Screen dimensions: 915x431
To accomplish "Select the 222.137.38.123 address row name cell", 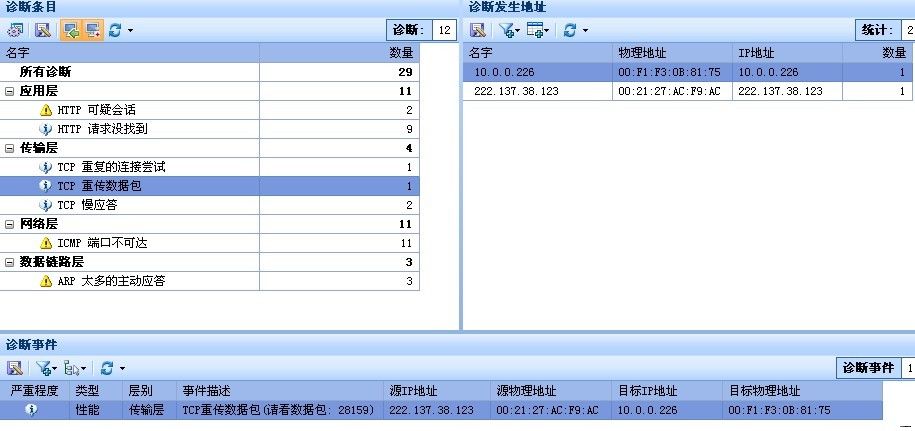I will pos(537,91).
